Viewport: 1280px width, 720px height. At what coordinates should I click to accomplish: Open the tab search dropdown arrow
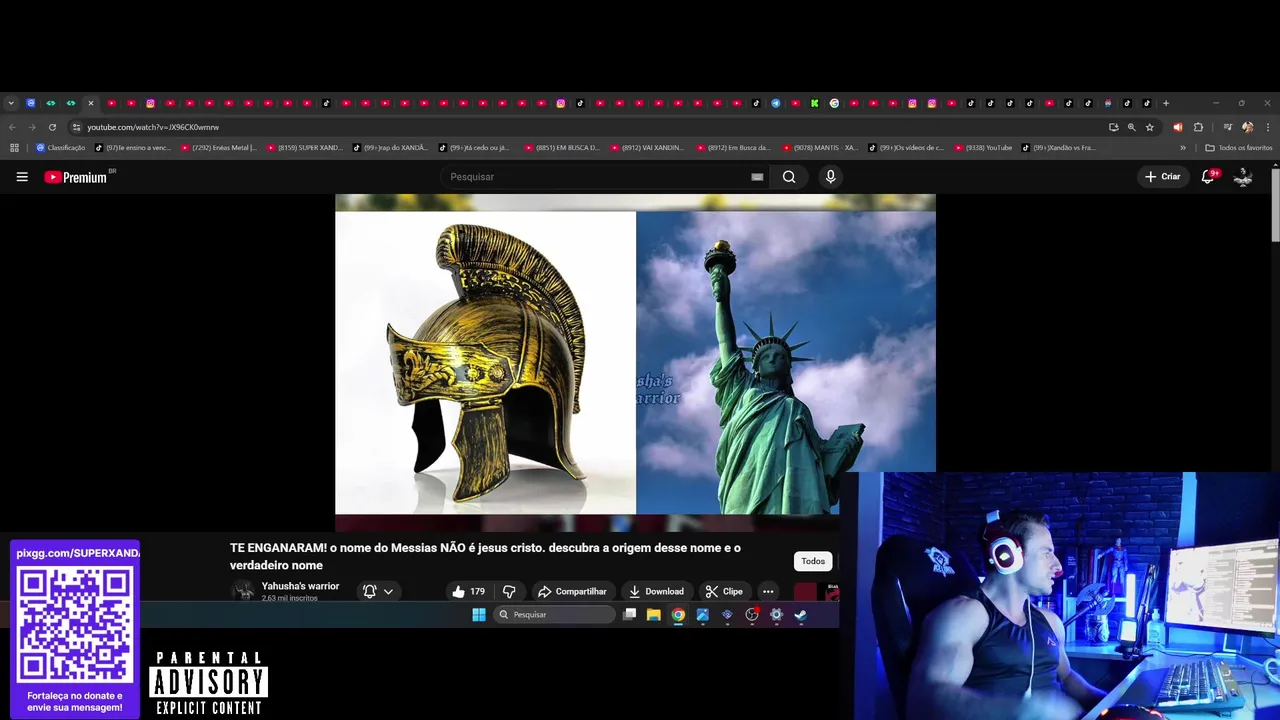tap(11, 103)
